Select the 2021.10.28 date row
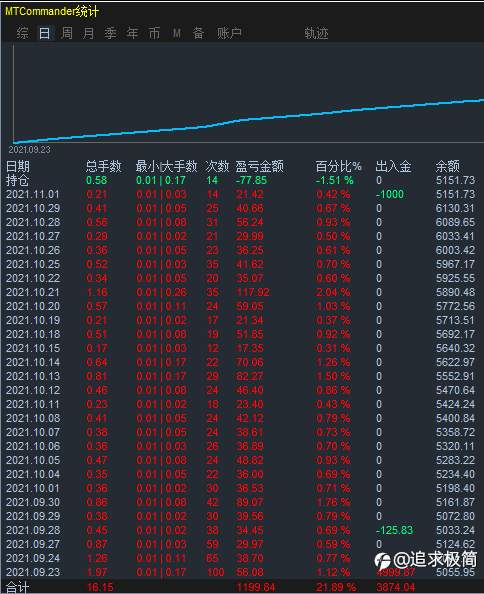This screenshot has height=594, width=484. pyautogui.click(x=33, y=222)
